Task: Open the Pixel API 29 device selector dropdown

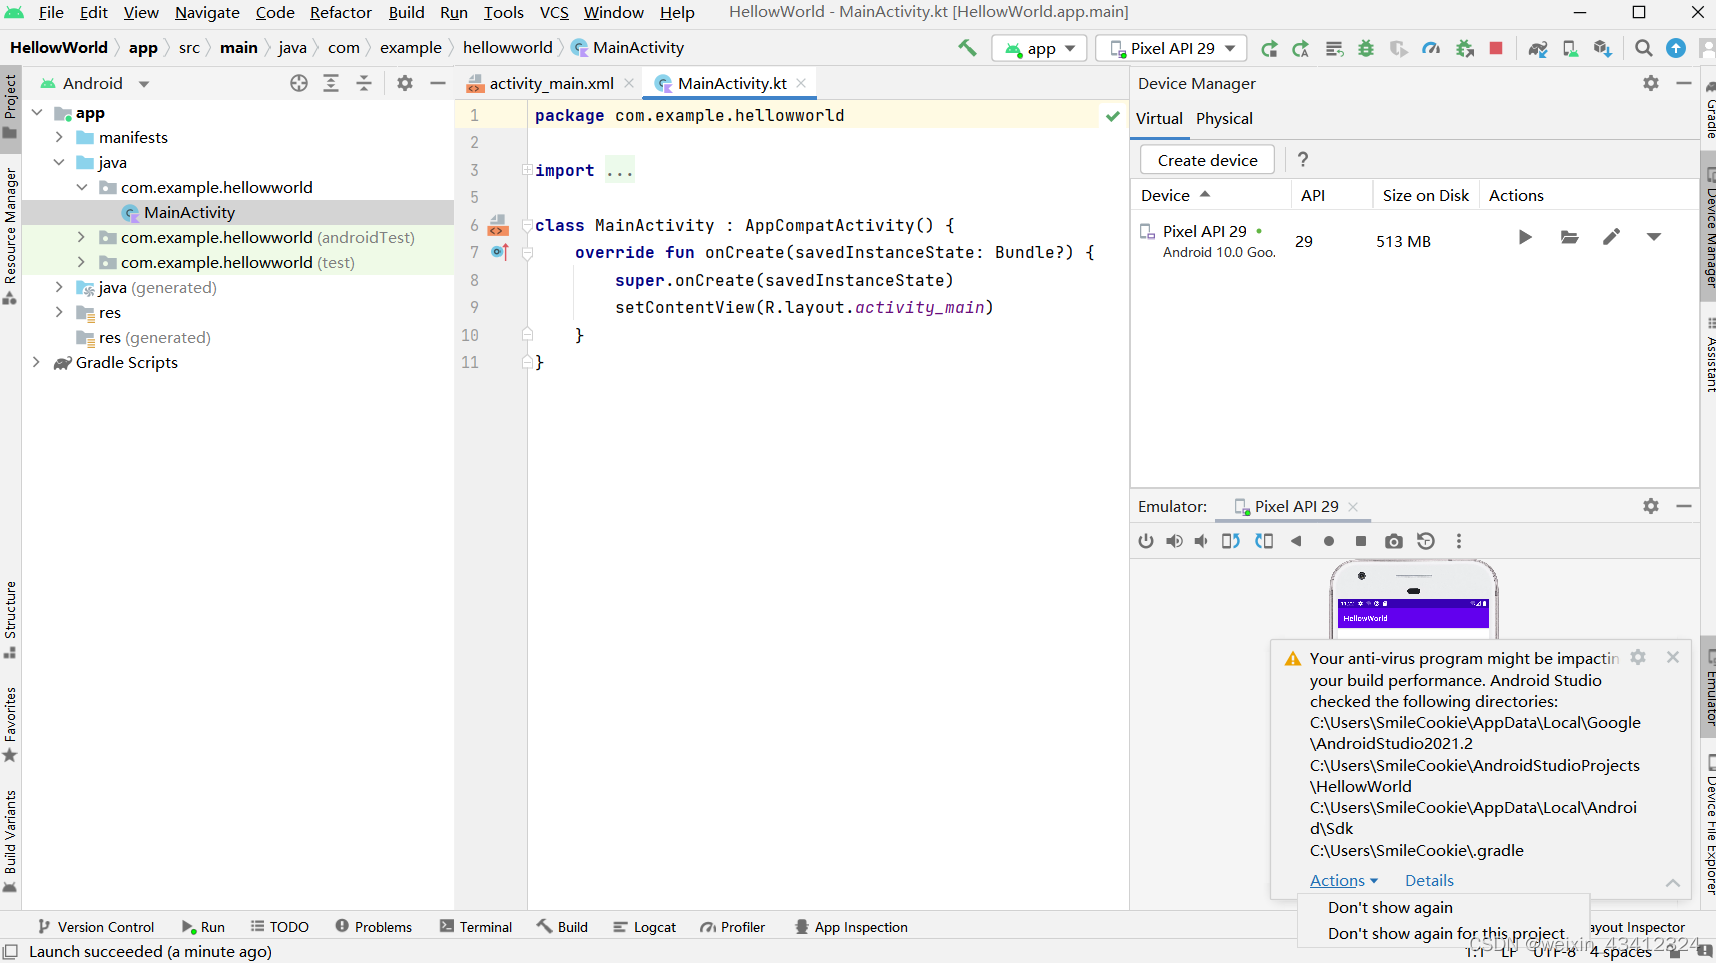Action: [x=1172, y=48]
